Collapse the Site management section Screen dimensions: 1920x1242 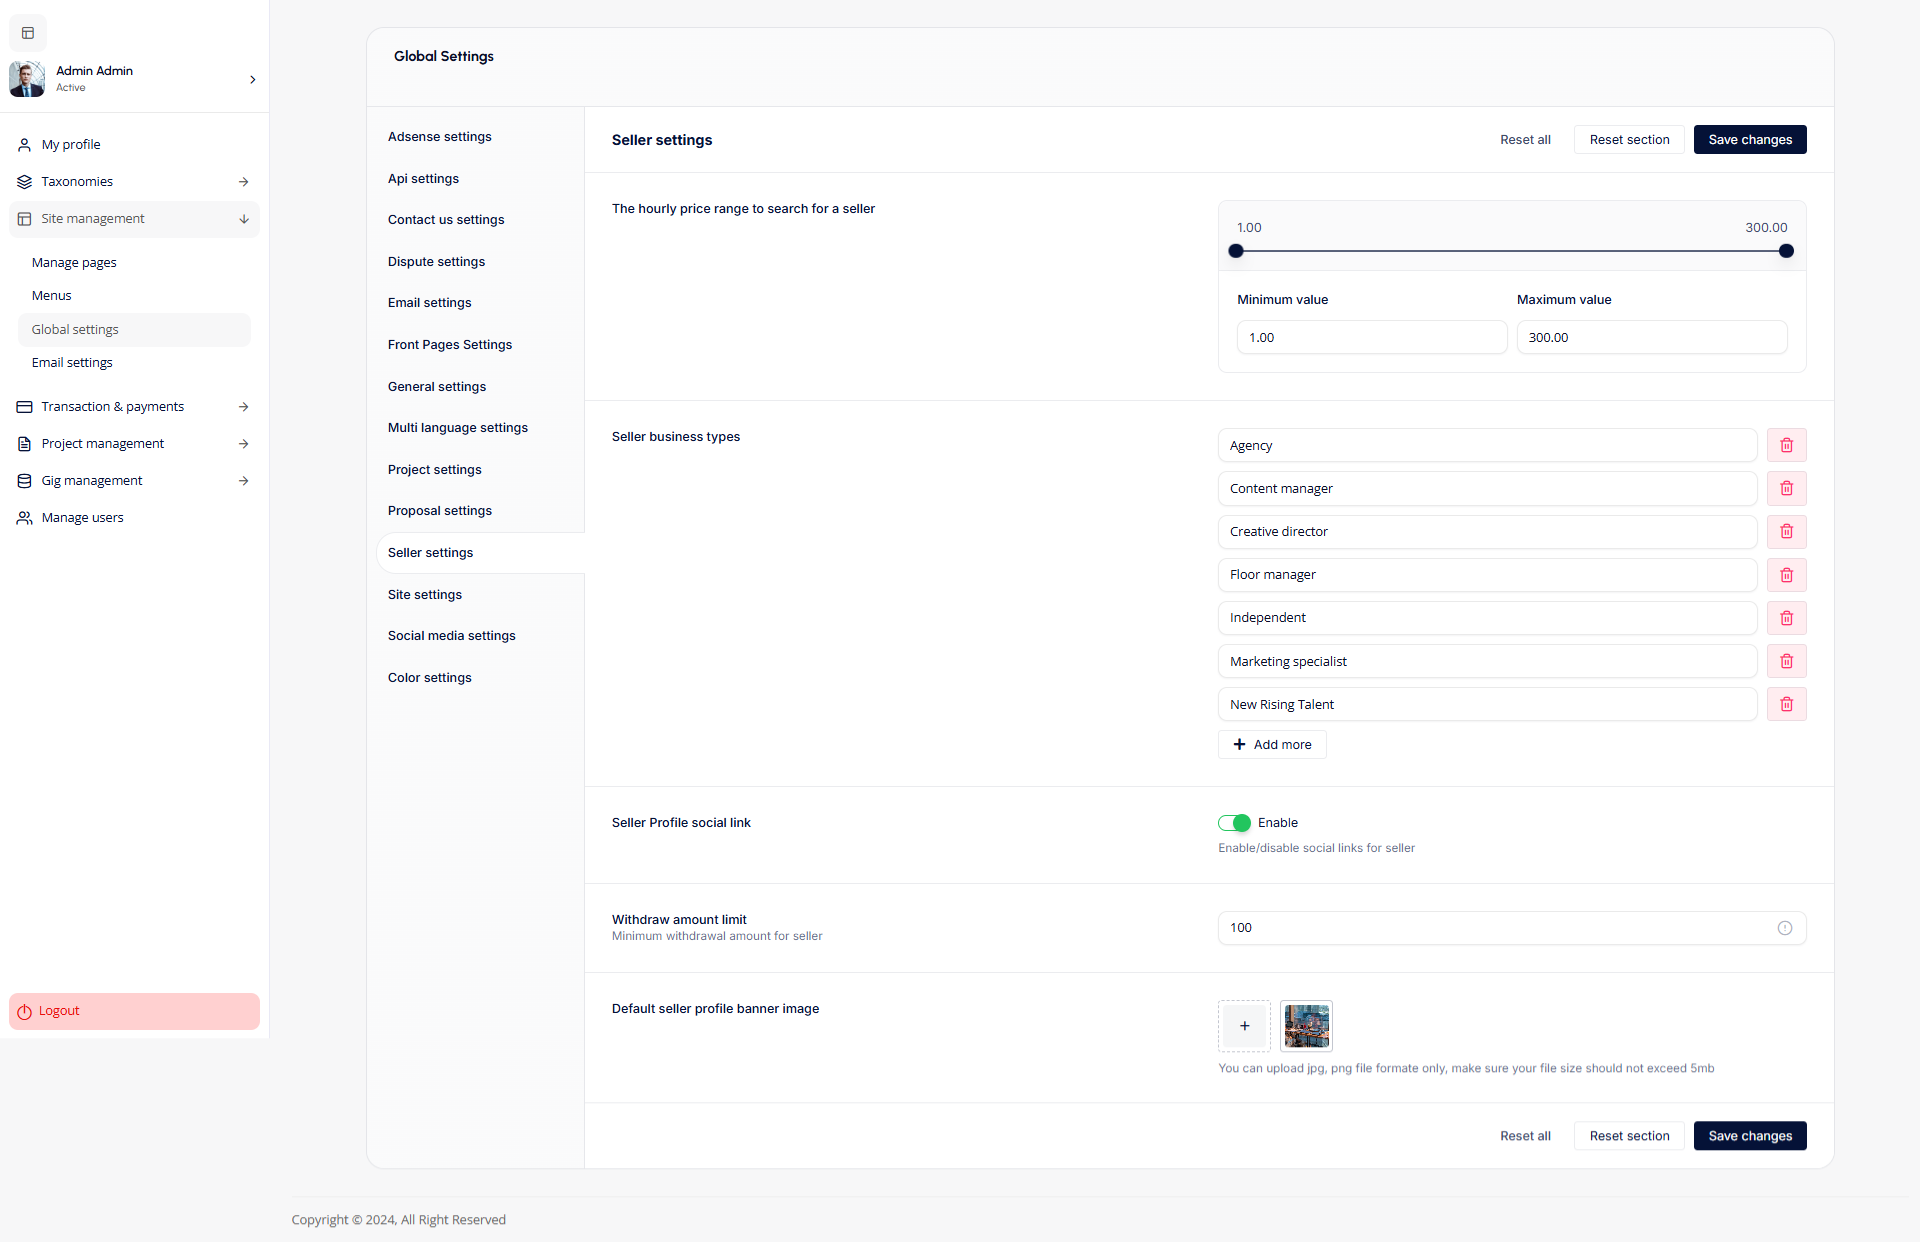243,219
